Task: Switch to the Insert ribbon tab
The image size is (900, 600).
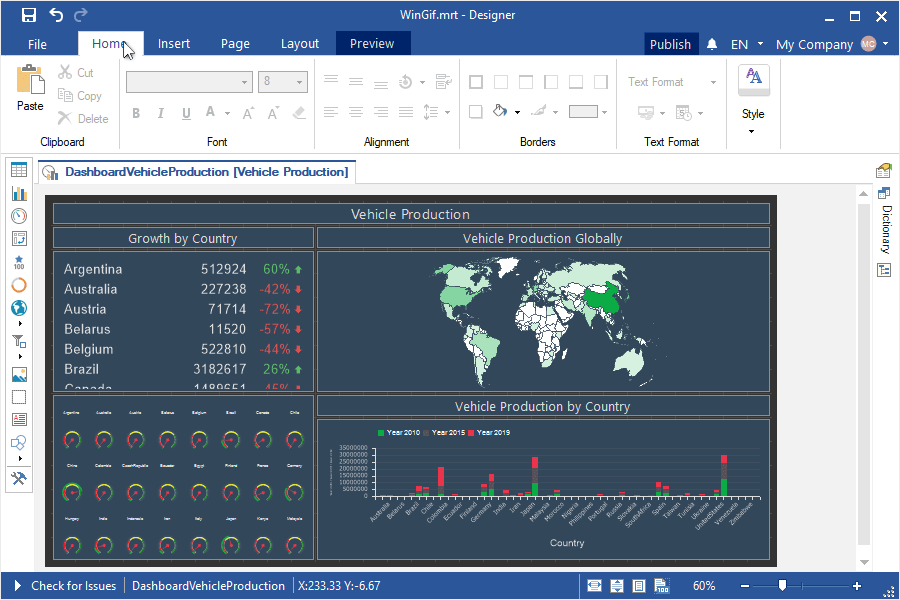Action: click(174, 44)
